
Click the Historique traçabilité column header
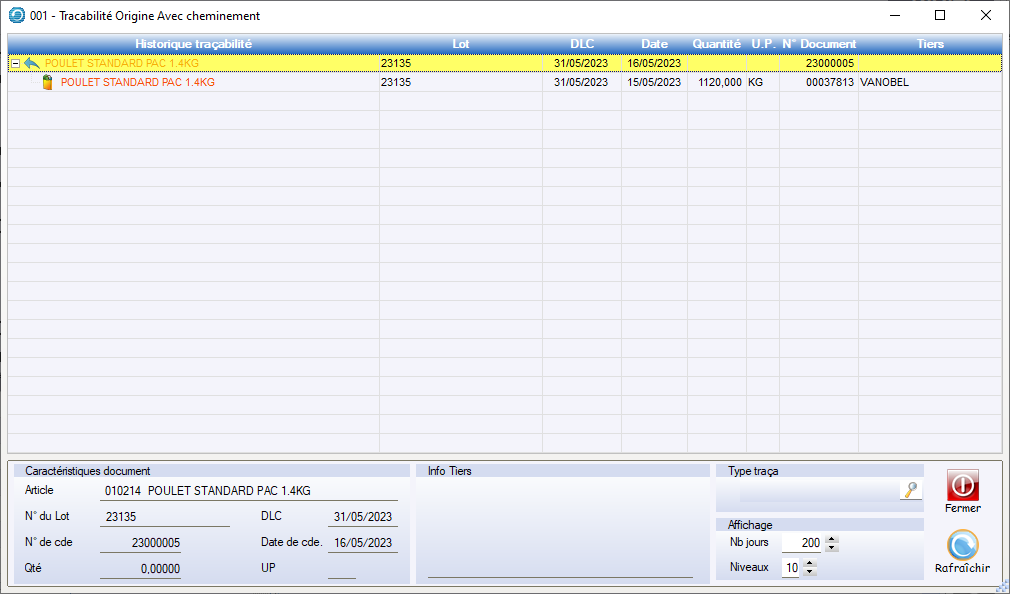193,44
